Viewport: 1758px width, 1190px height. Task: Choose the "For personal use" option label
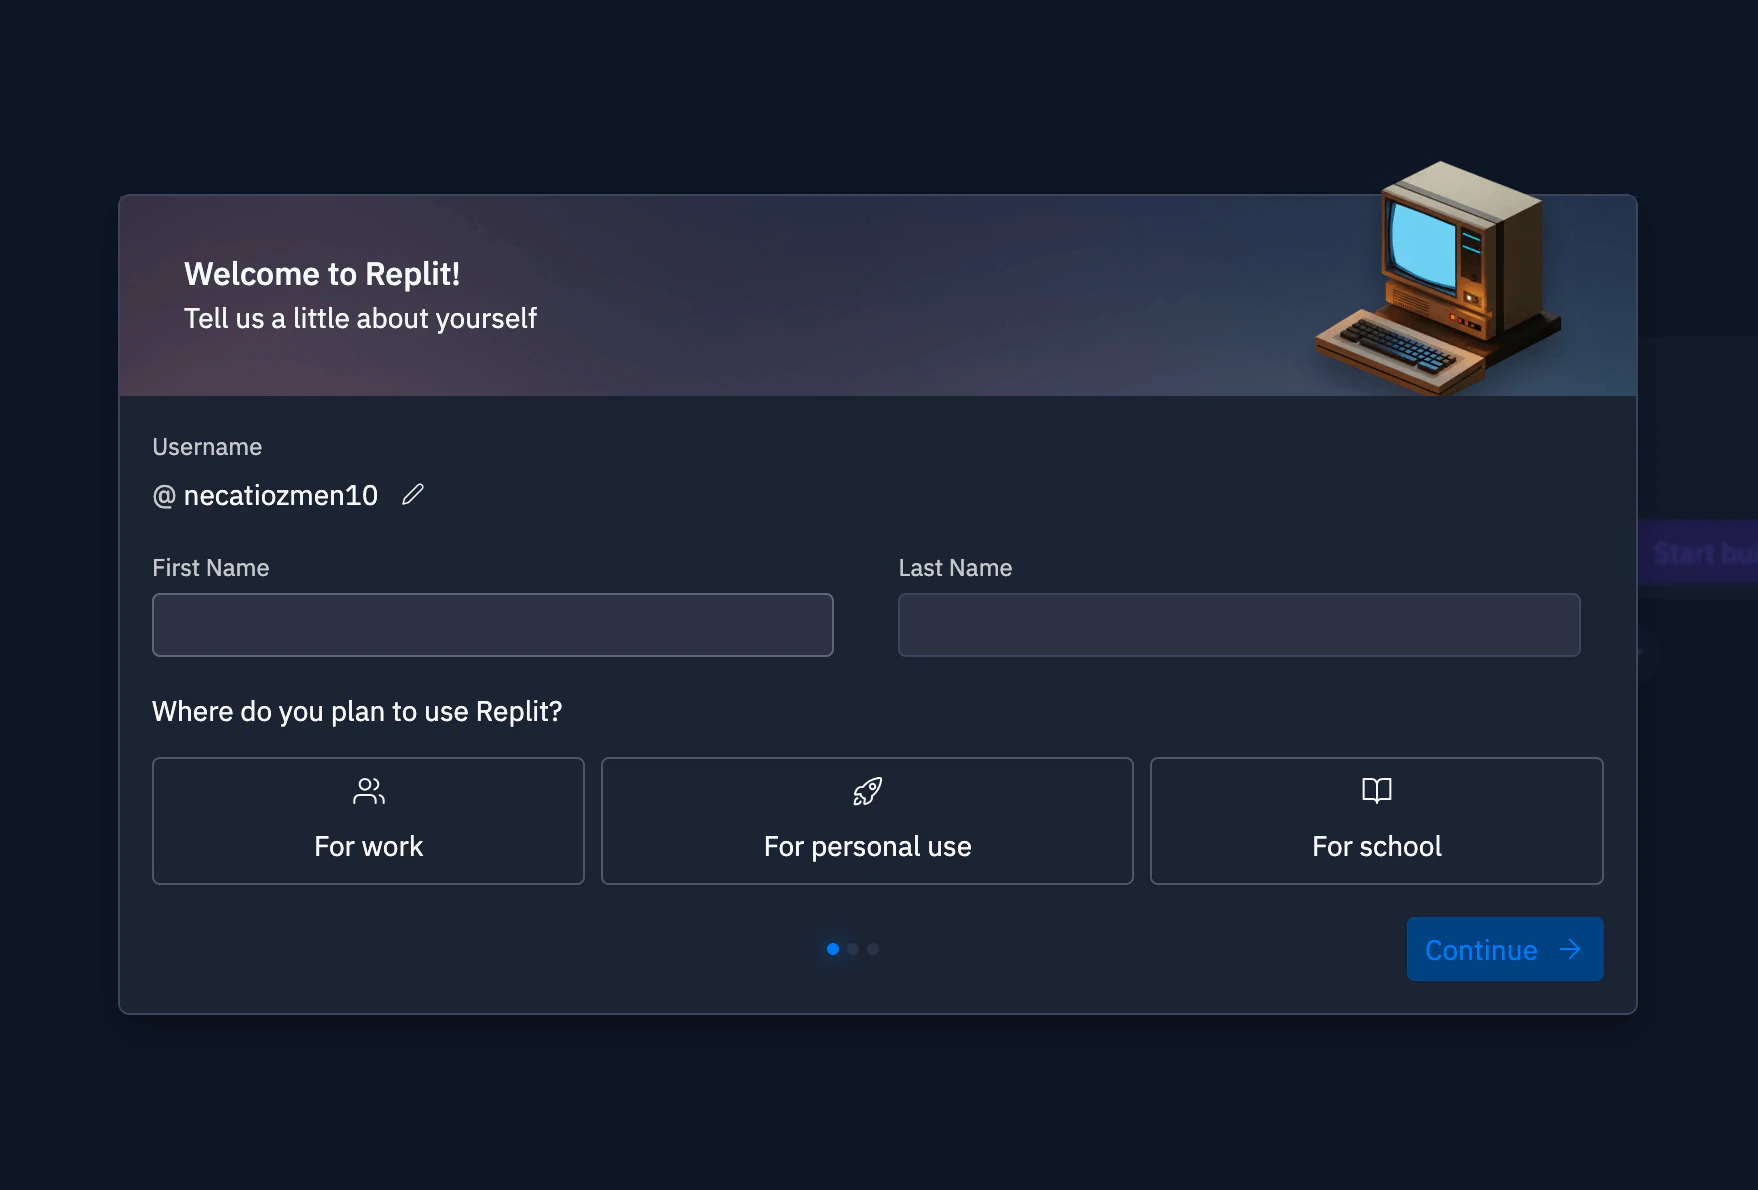[x=867, y=847]
